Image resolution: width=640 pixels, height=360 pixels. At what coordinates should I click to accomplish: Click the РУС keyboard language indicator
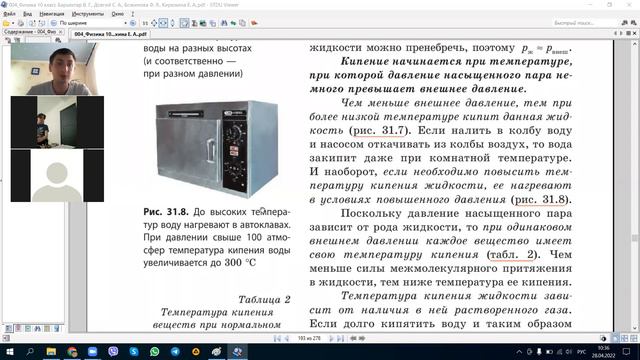point(581,351)
